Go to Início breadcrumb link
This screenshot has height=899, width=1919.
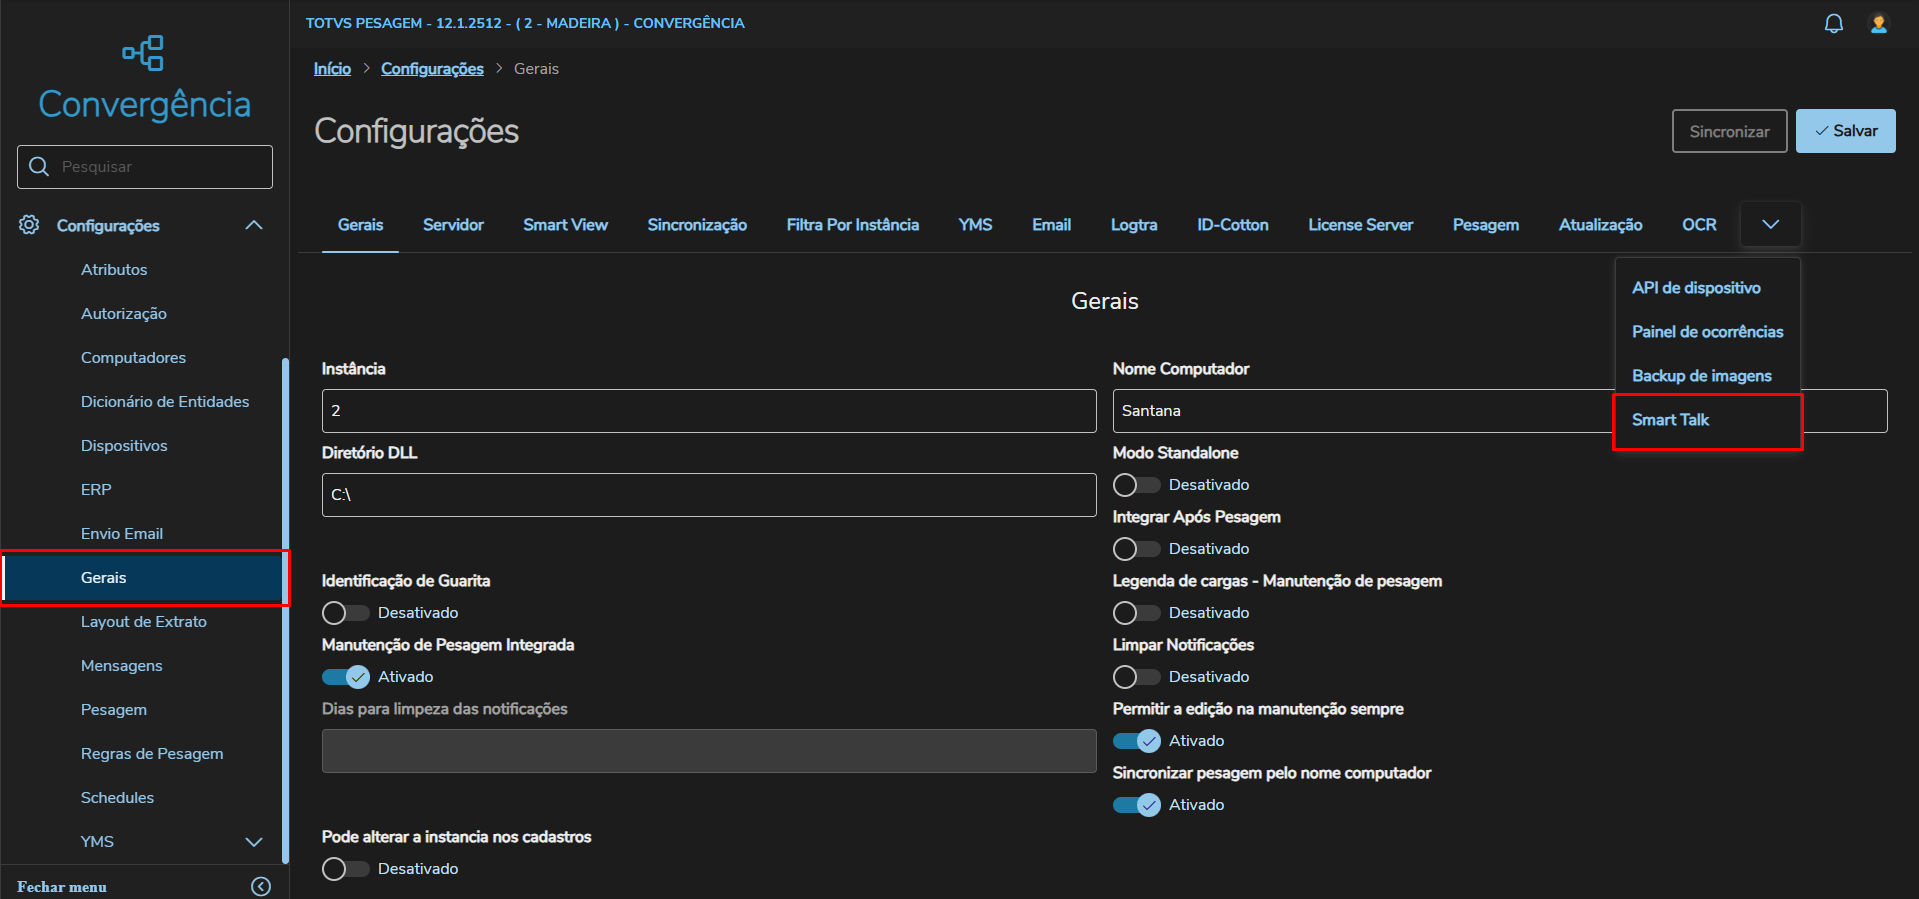(332, 69)
